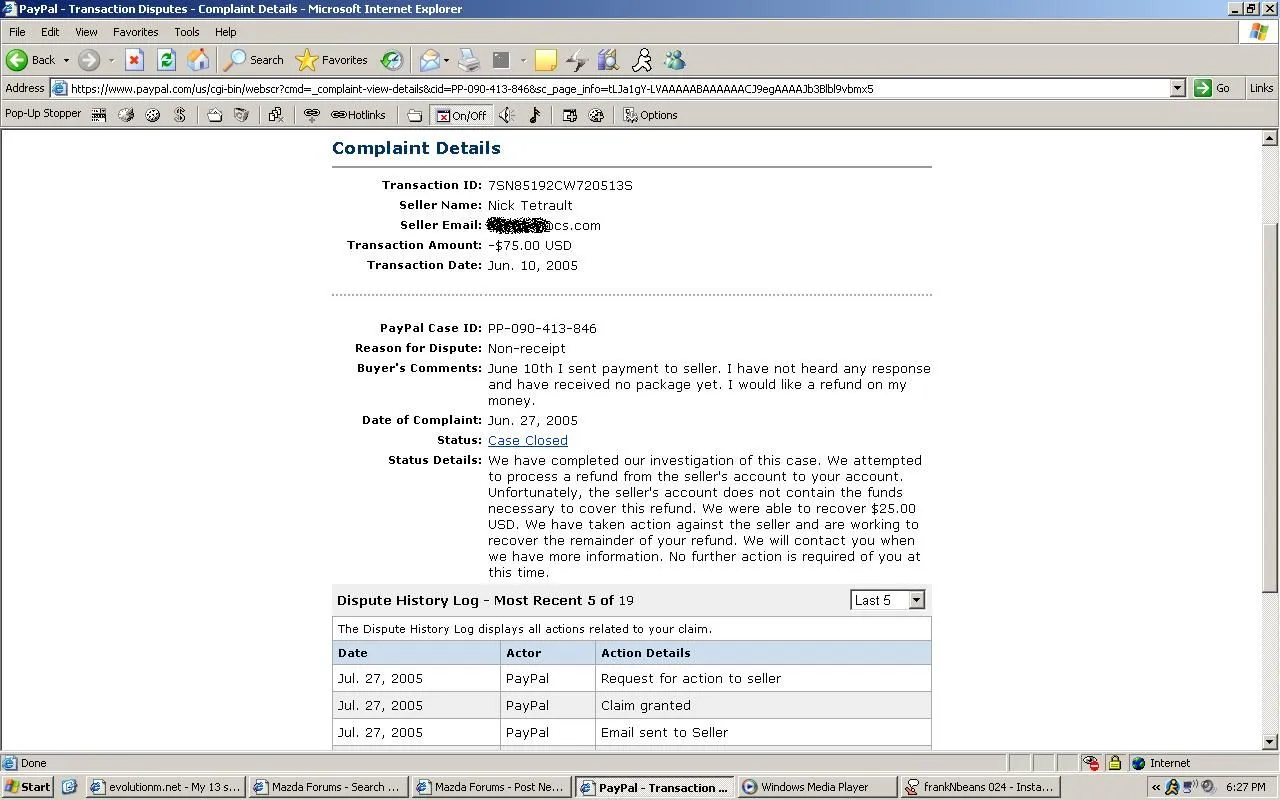Switch to Mazda Forums - Search taskbar window
Viewport: 1280px width, 800px height.
[328, 787]
